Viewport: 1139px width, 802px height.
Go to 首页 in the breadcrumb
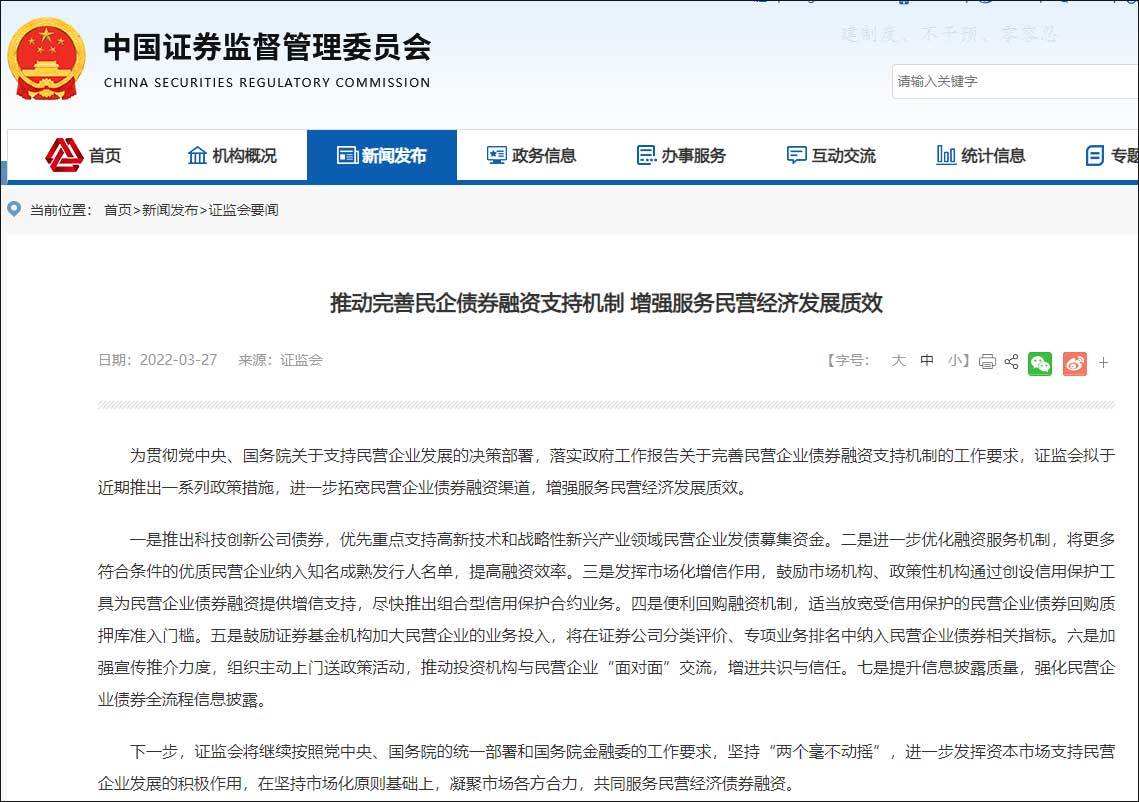click(x=118, y=210)
